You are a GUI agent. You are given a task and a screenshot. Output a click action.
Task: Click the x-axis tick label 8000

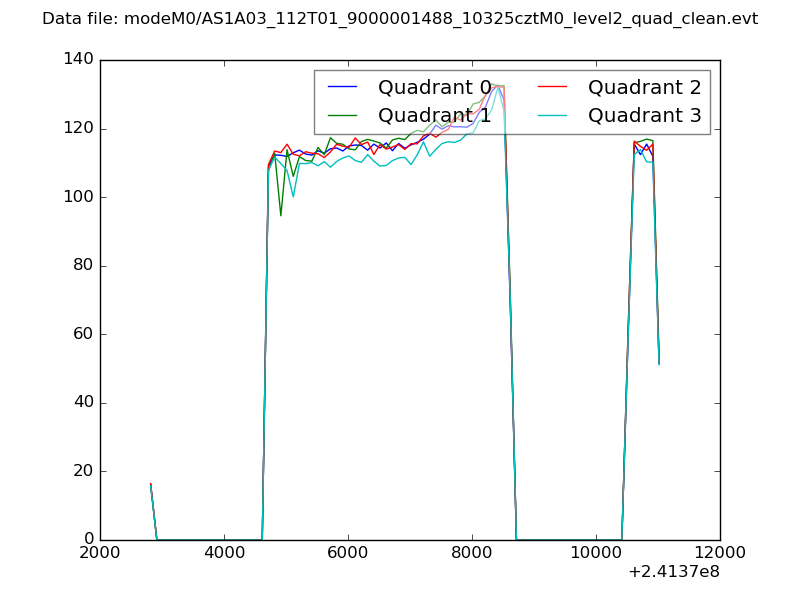pyautogui.click(x=472, y=553)
